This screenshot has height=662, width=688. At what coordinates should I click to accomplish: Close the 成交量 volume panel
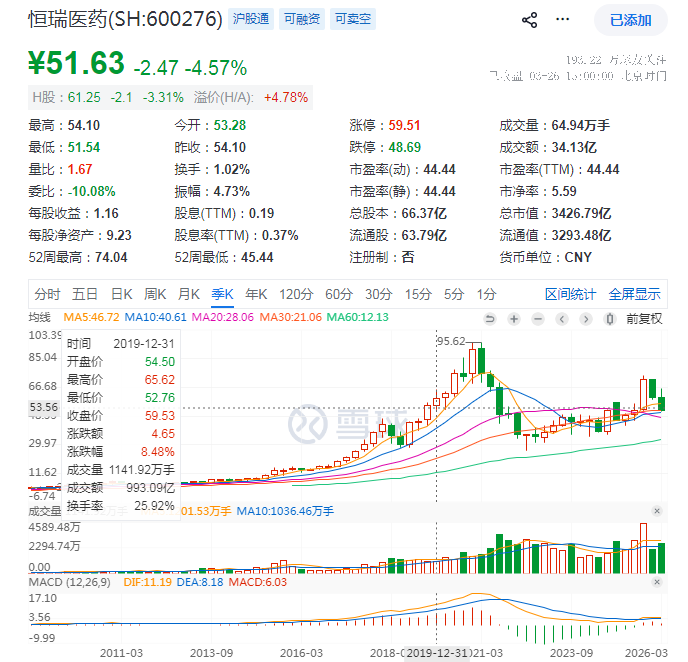[x=657, y=511]
